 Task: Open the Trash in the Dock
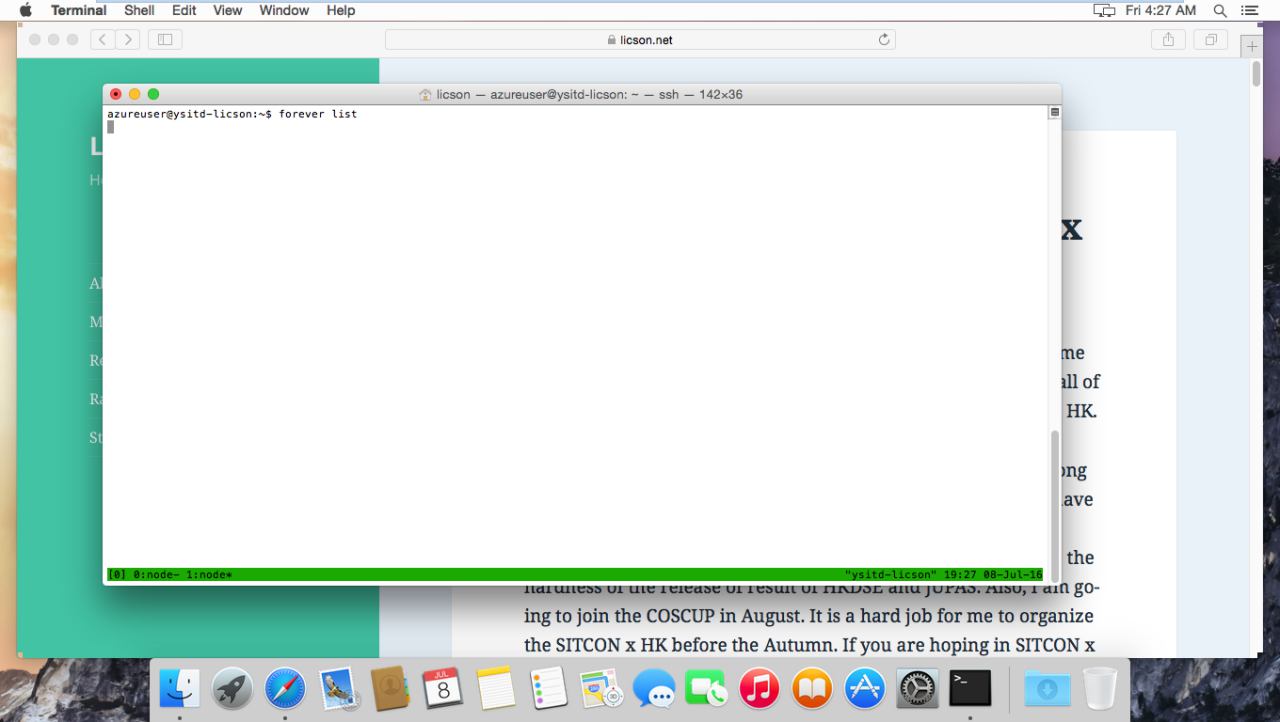[1099, 688]
